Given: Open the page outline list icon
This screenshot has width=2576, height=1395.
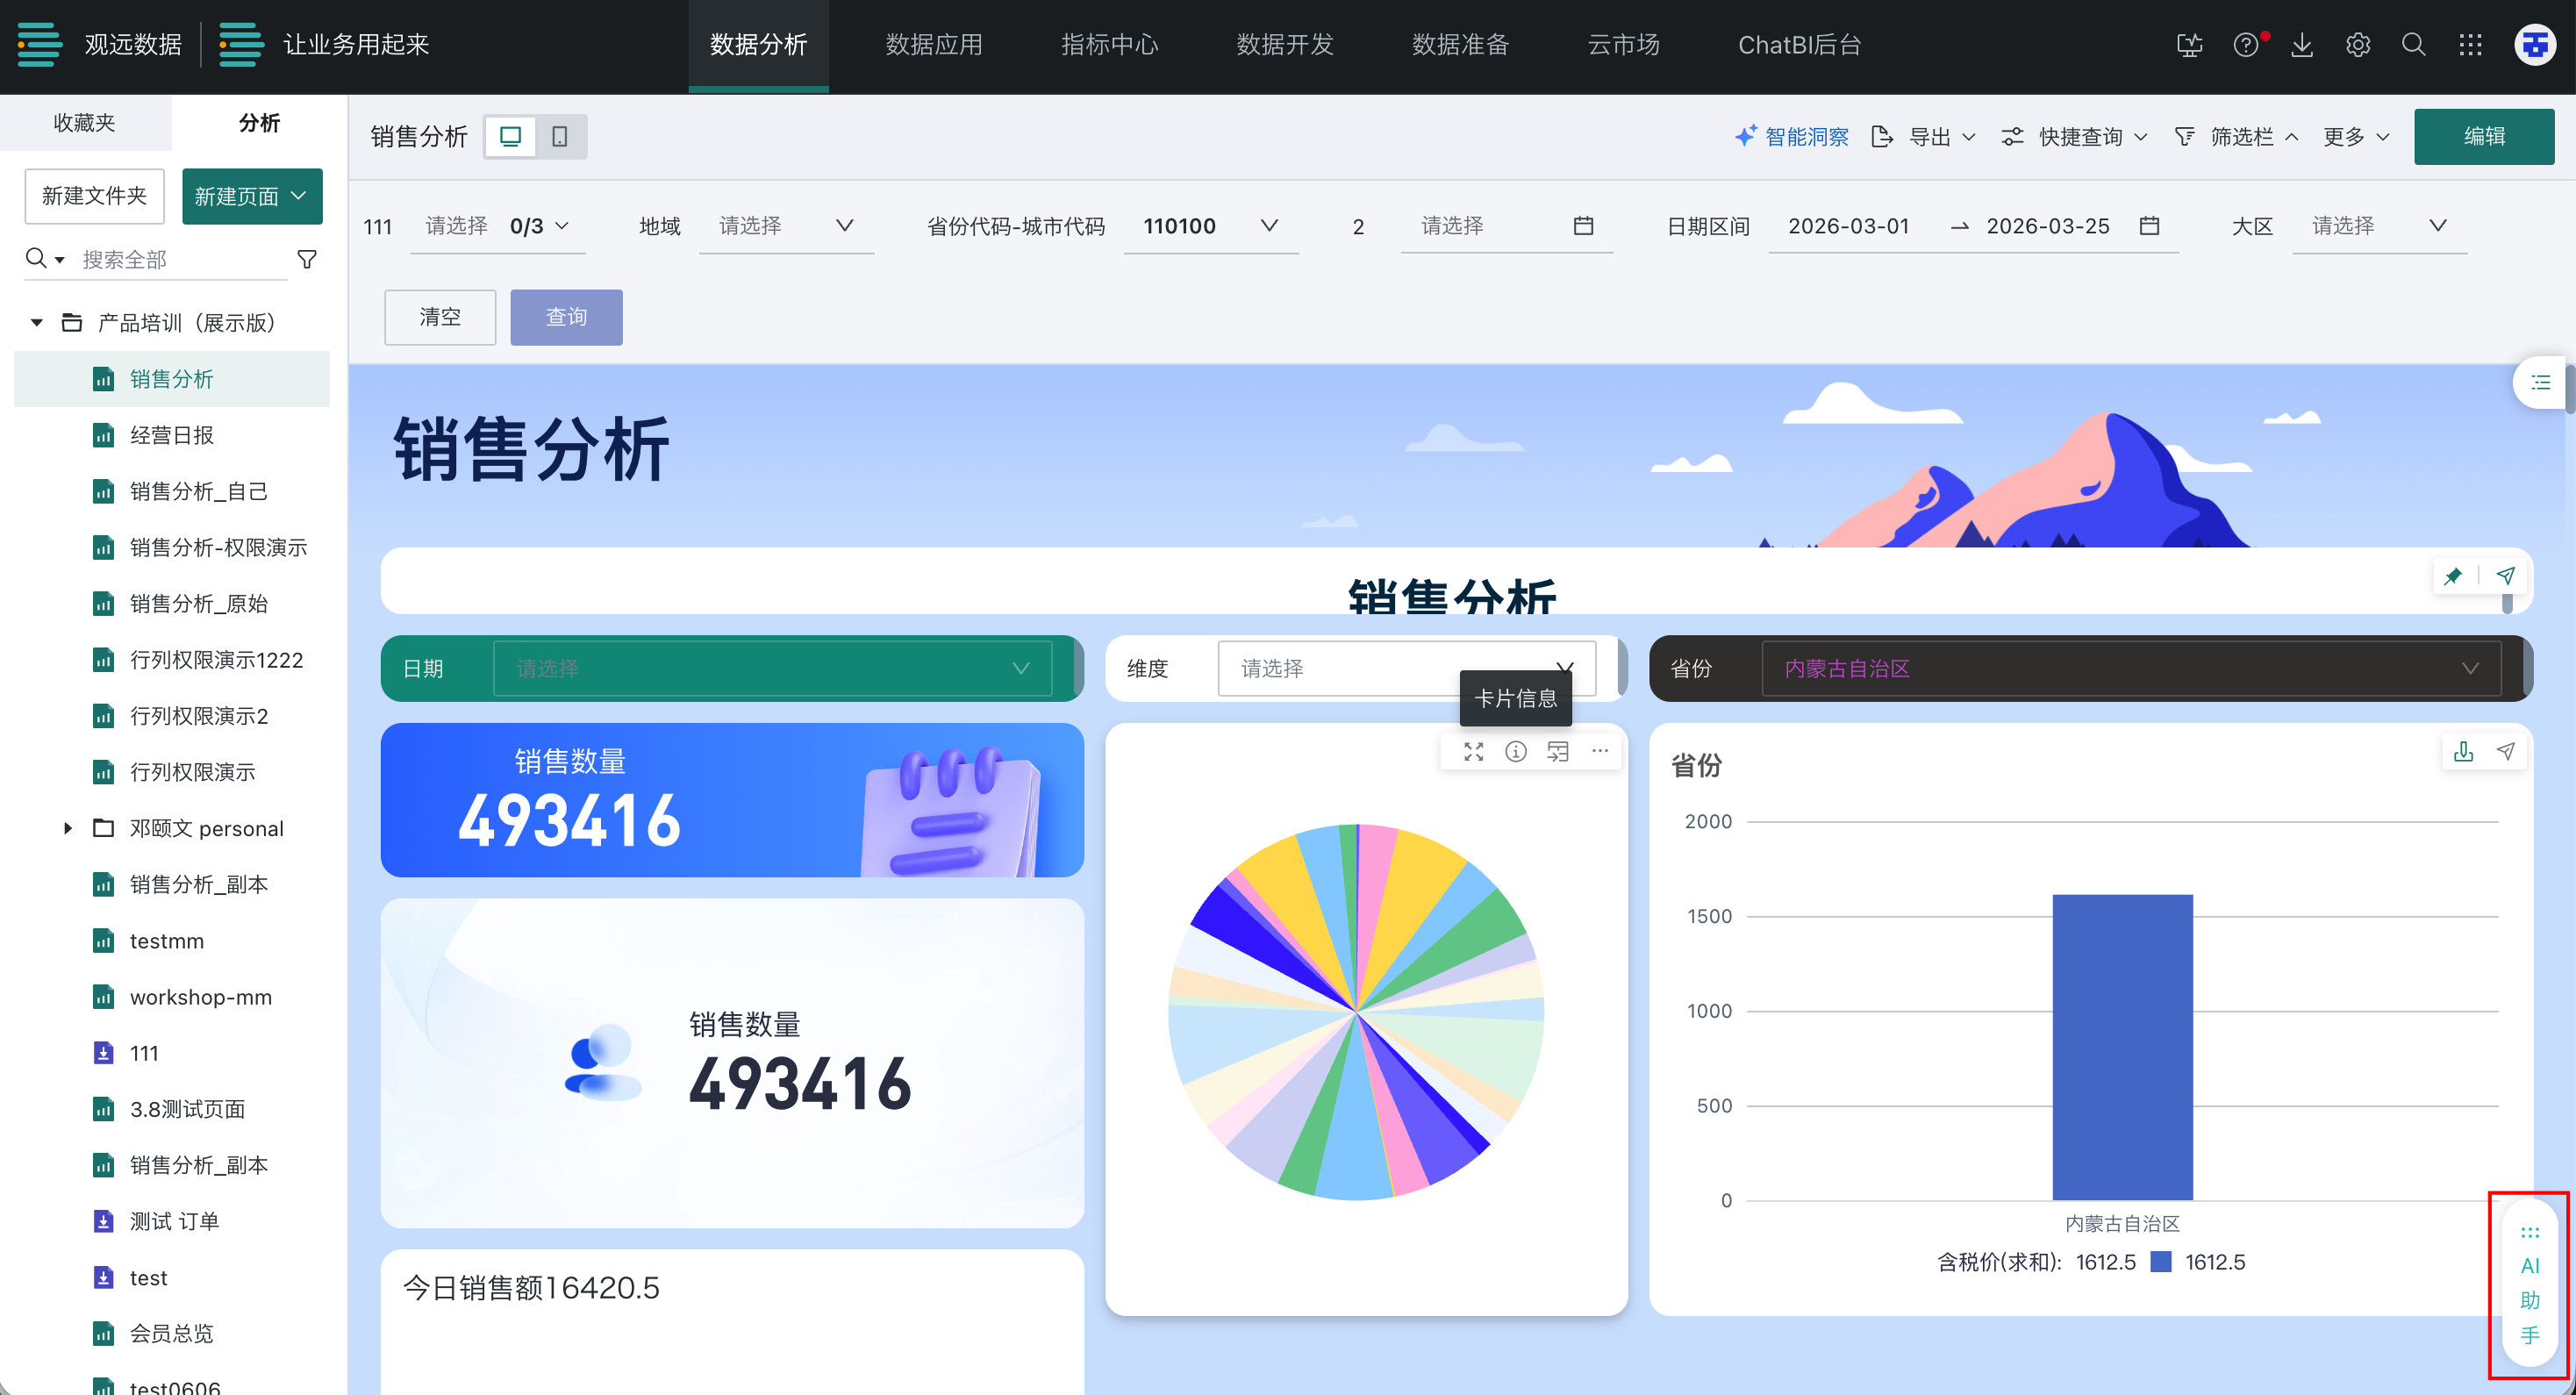Looking at the screenshot, I should click(x=2540, y=382).
